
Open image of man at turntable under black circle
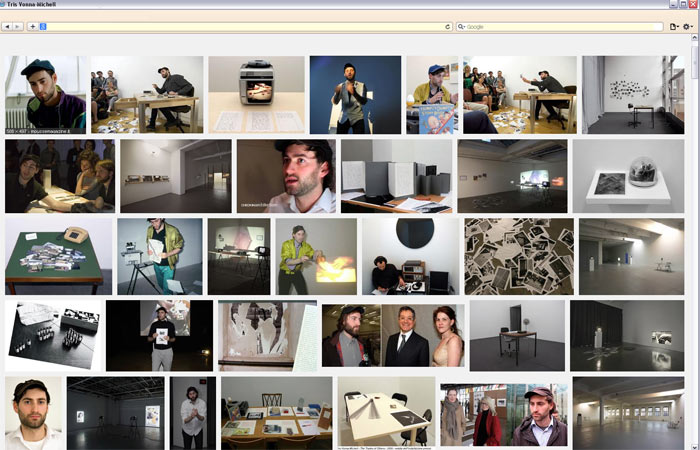(x=410, y=256)
